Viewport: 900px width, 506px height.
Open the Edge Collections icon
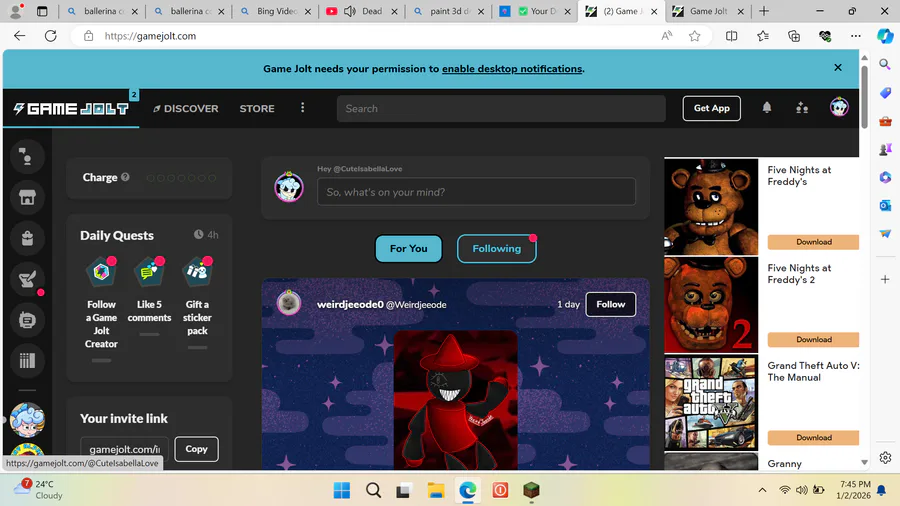pos(794,36)
